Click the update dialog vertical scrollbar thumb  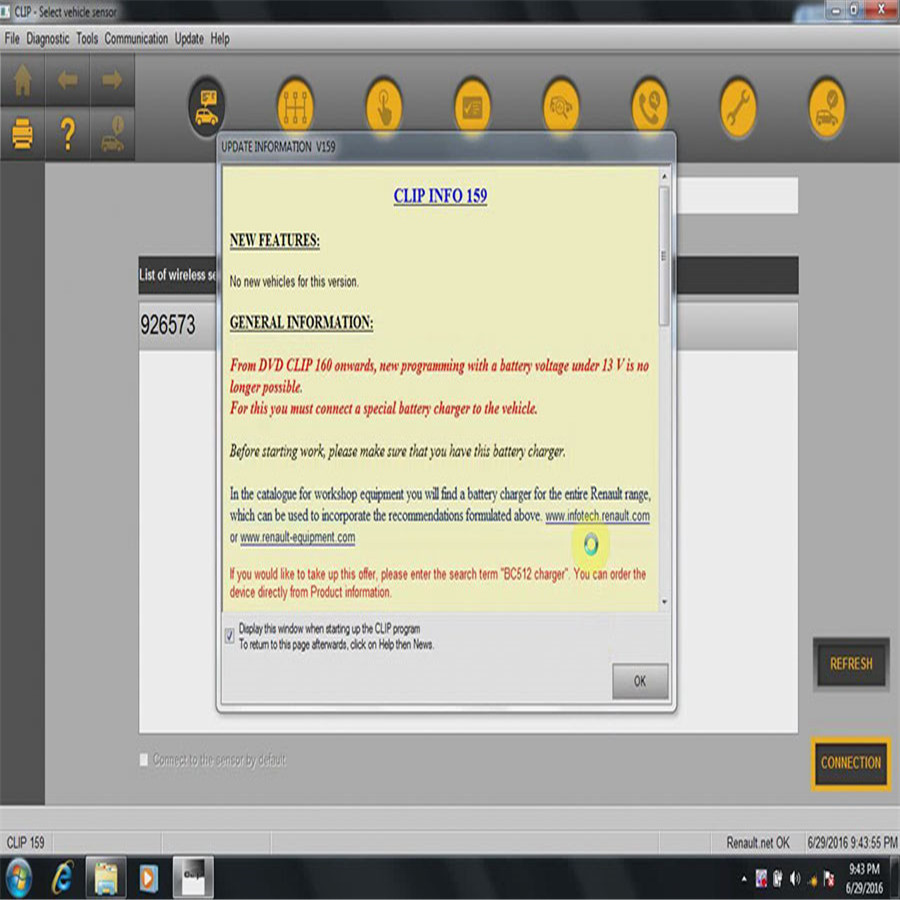[x=664, y=256]
